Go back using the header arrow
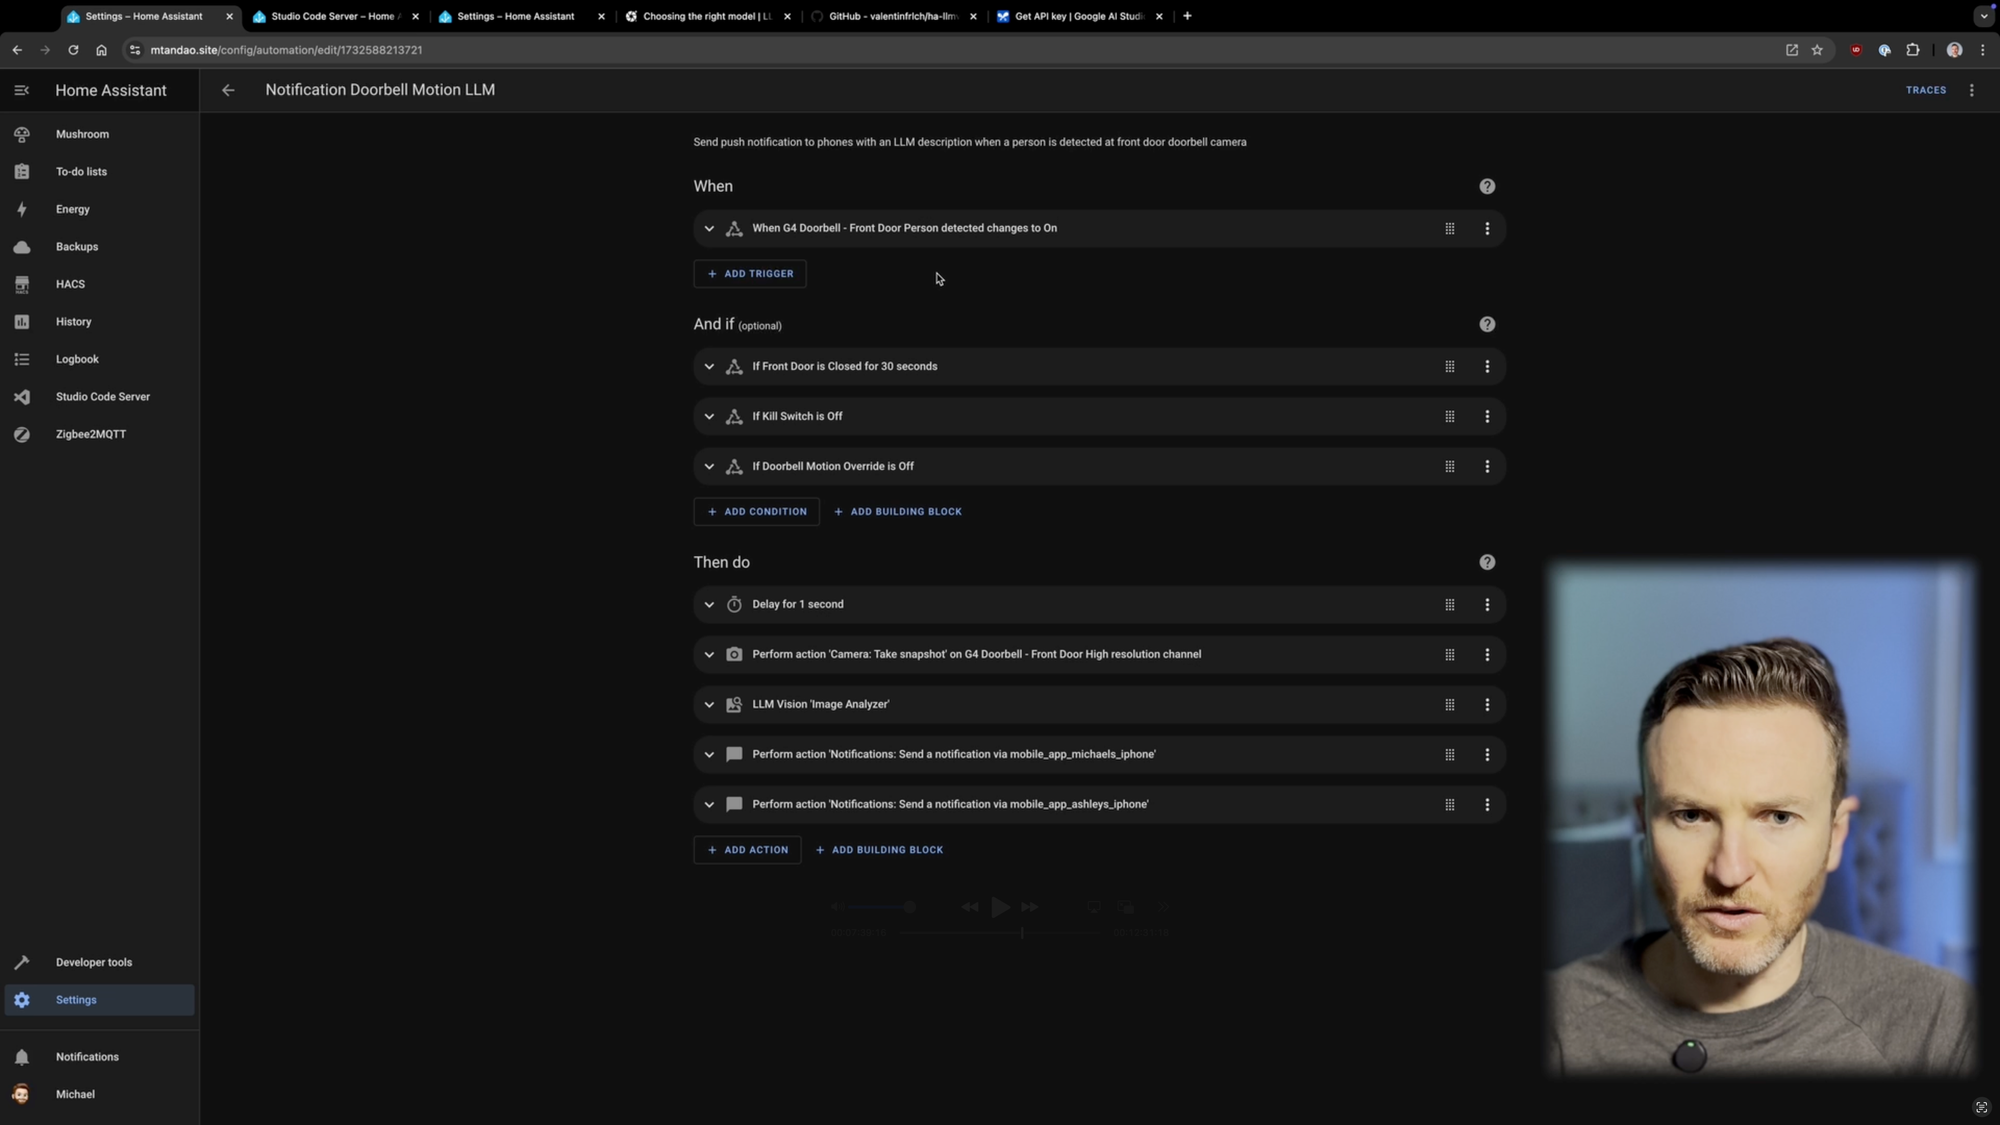This screenshot has height=1125, width=2000. 228,90
